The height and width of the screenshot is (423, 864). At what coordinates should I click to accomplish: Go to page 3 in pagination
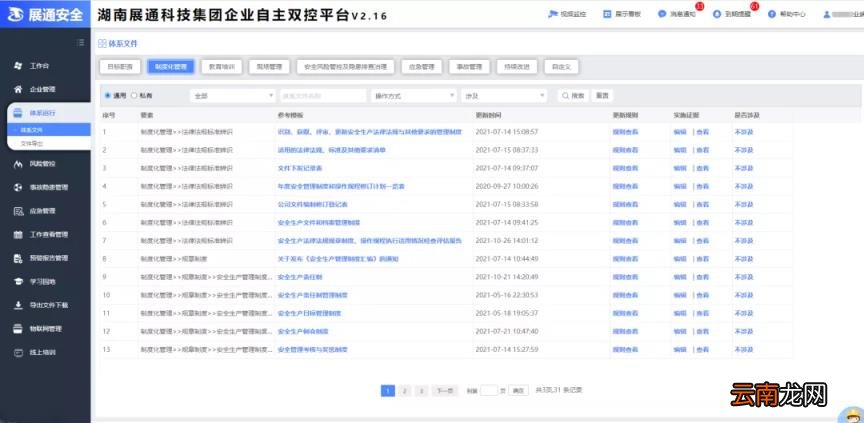pyautogui.click(x=422, y=391)
